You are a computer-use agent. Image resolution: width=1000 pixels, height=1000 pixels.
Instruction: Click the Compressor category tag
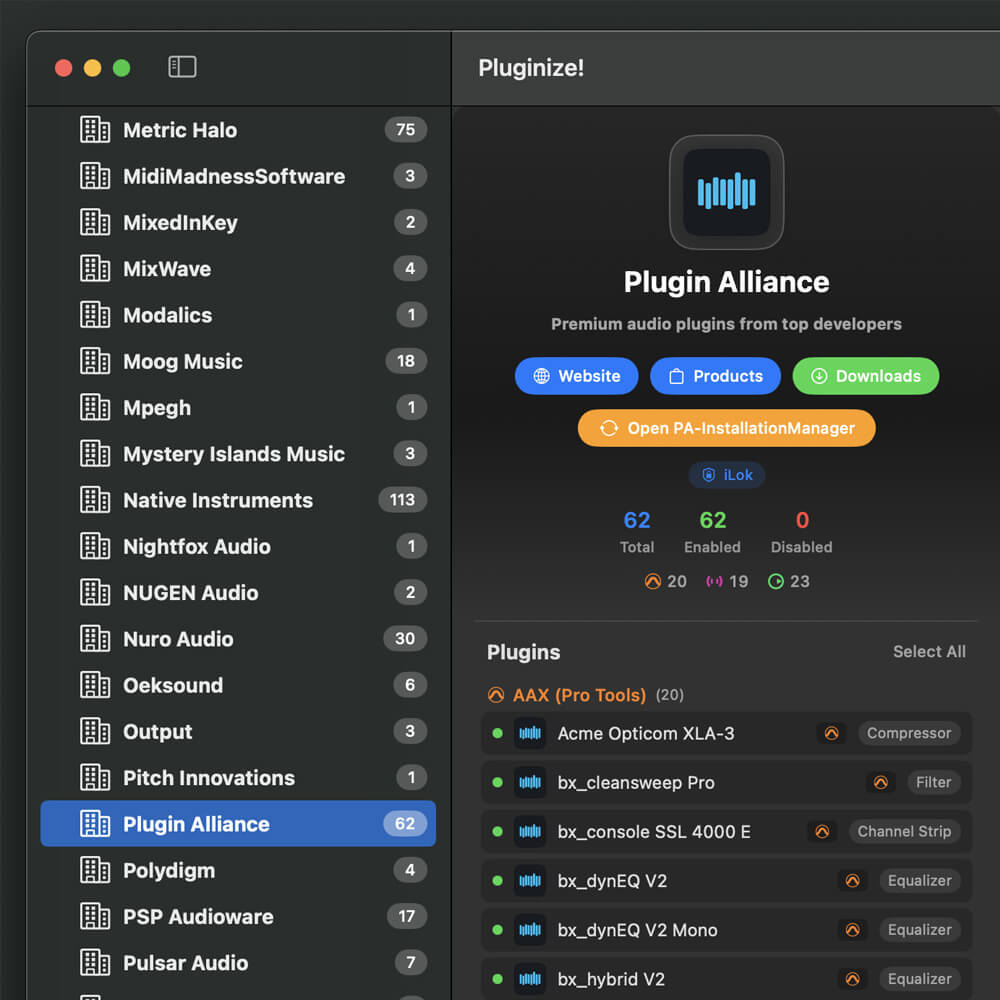coord(909,733)
